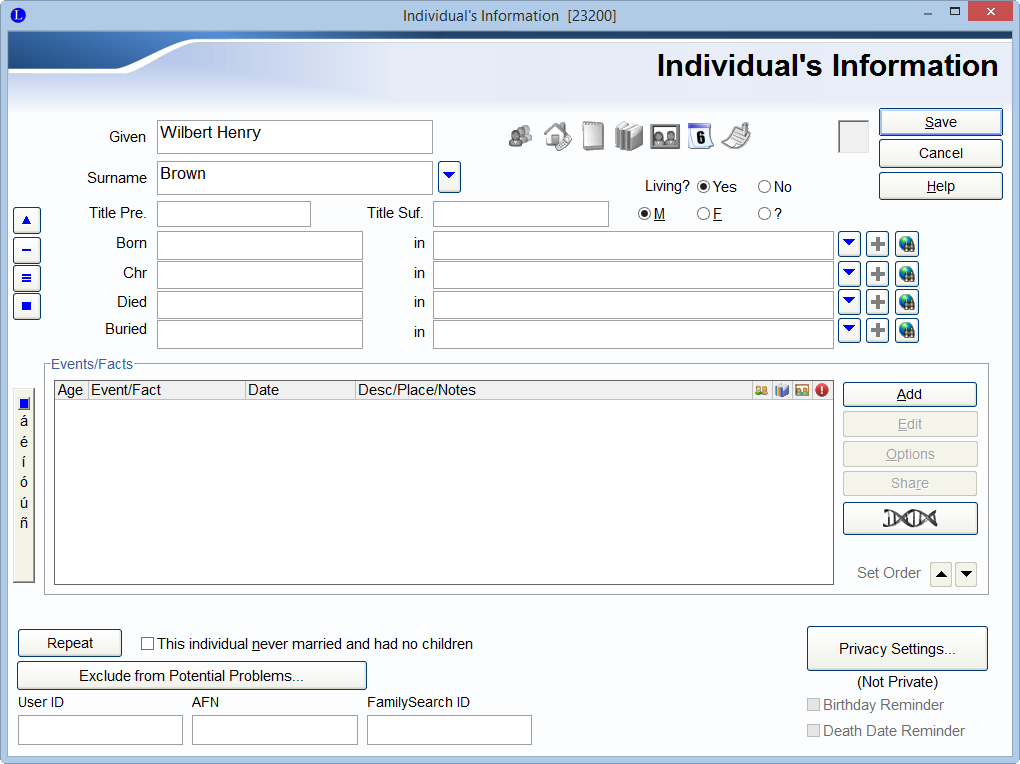Image resolution: width=1020 pixels, height=764 pixels.
Task: Open the globe map icon for Died place
Action: tap(907, 302)
